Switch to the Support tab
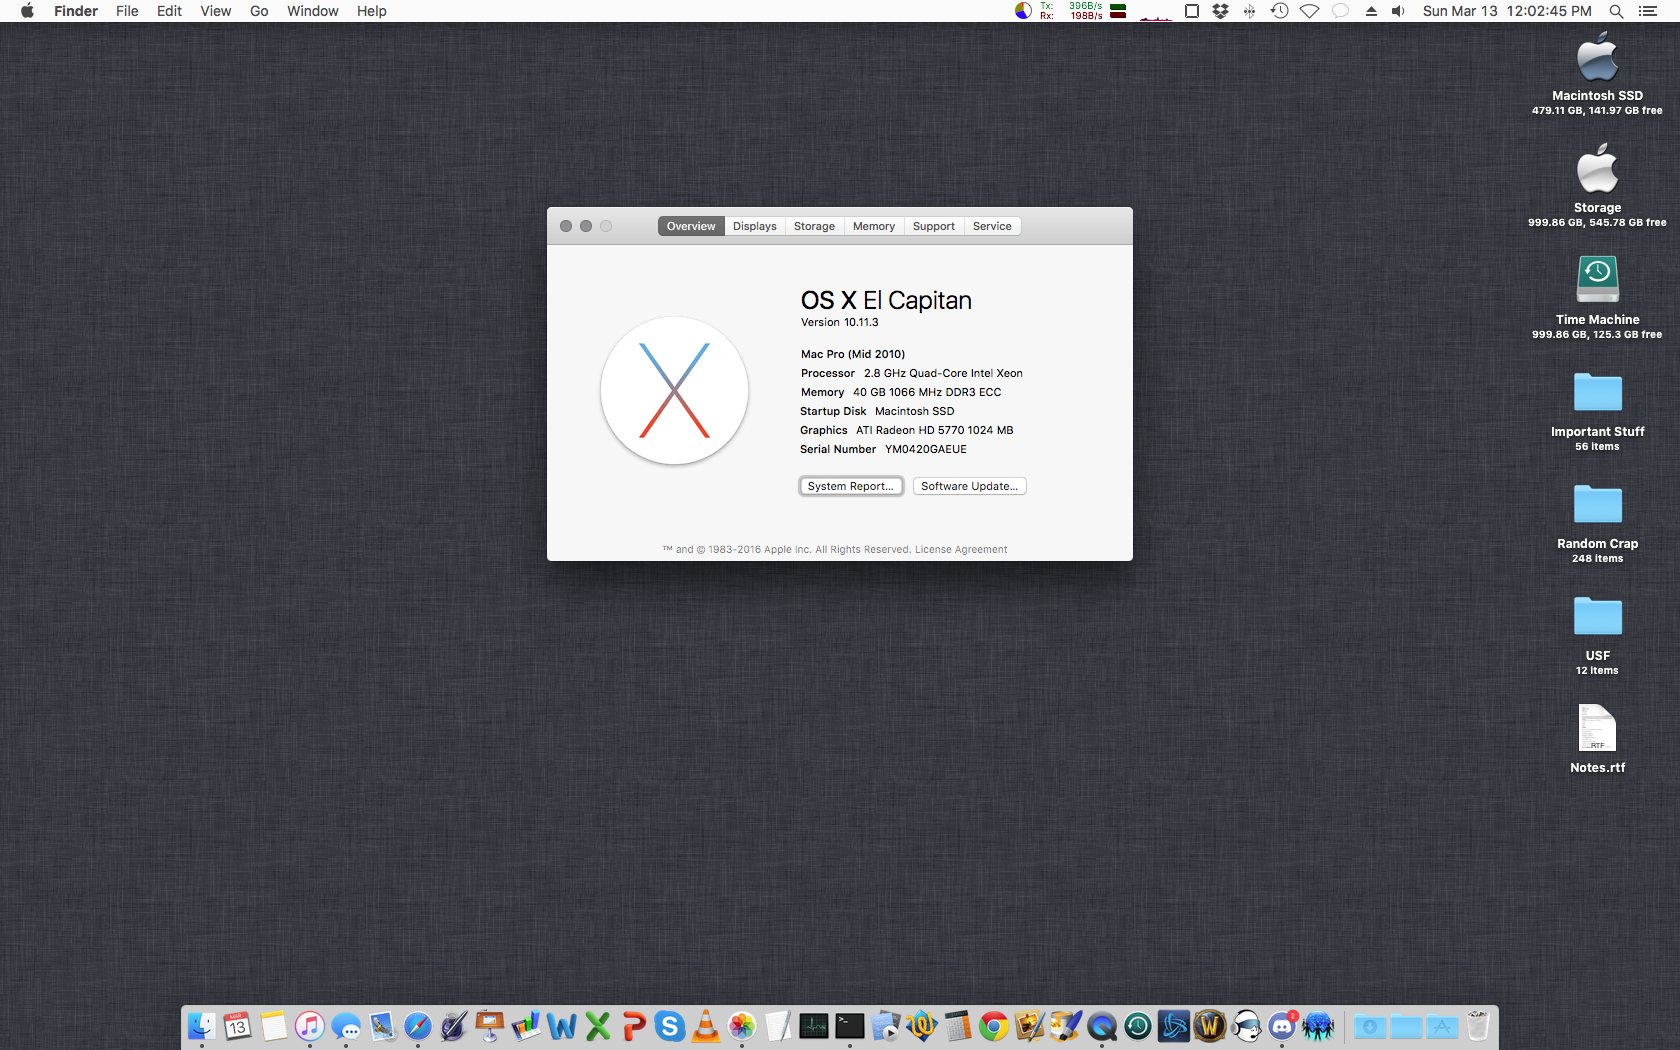The height and width of the screenshot is (1050, 1680). [934, 226]
